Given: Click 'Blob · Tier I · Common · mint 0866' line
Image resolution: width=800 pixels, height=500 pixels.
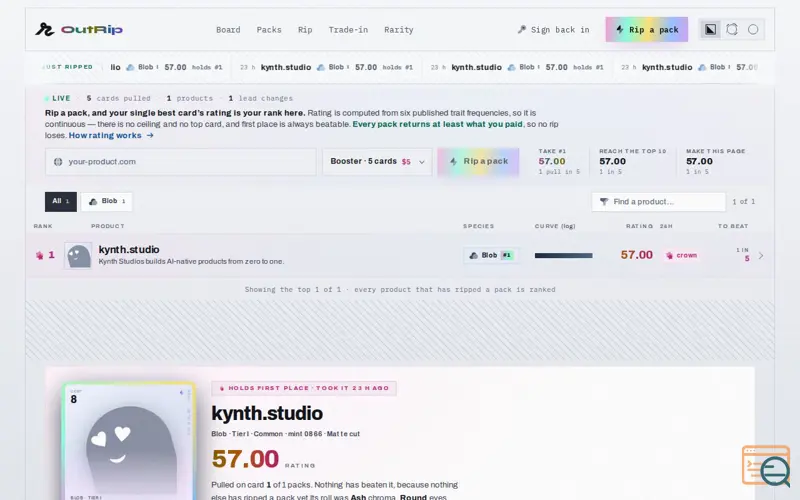Looking at the screenshot, I should tap(285, 434).
